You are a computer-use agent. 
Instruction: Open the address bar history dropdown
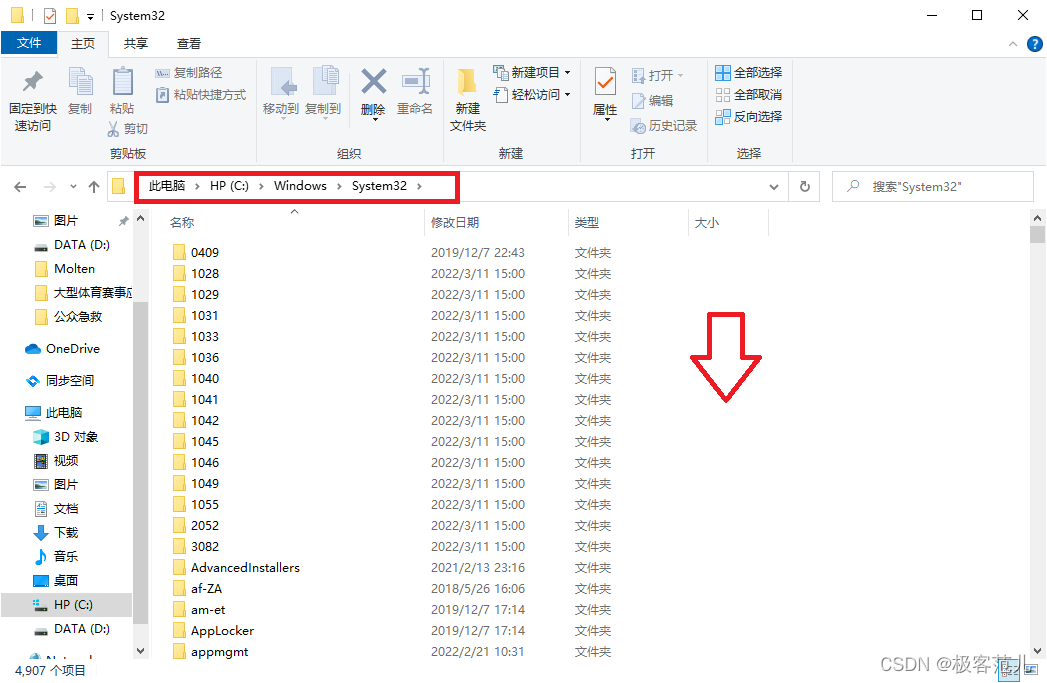[774, 186]
